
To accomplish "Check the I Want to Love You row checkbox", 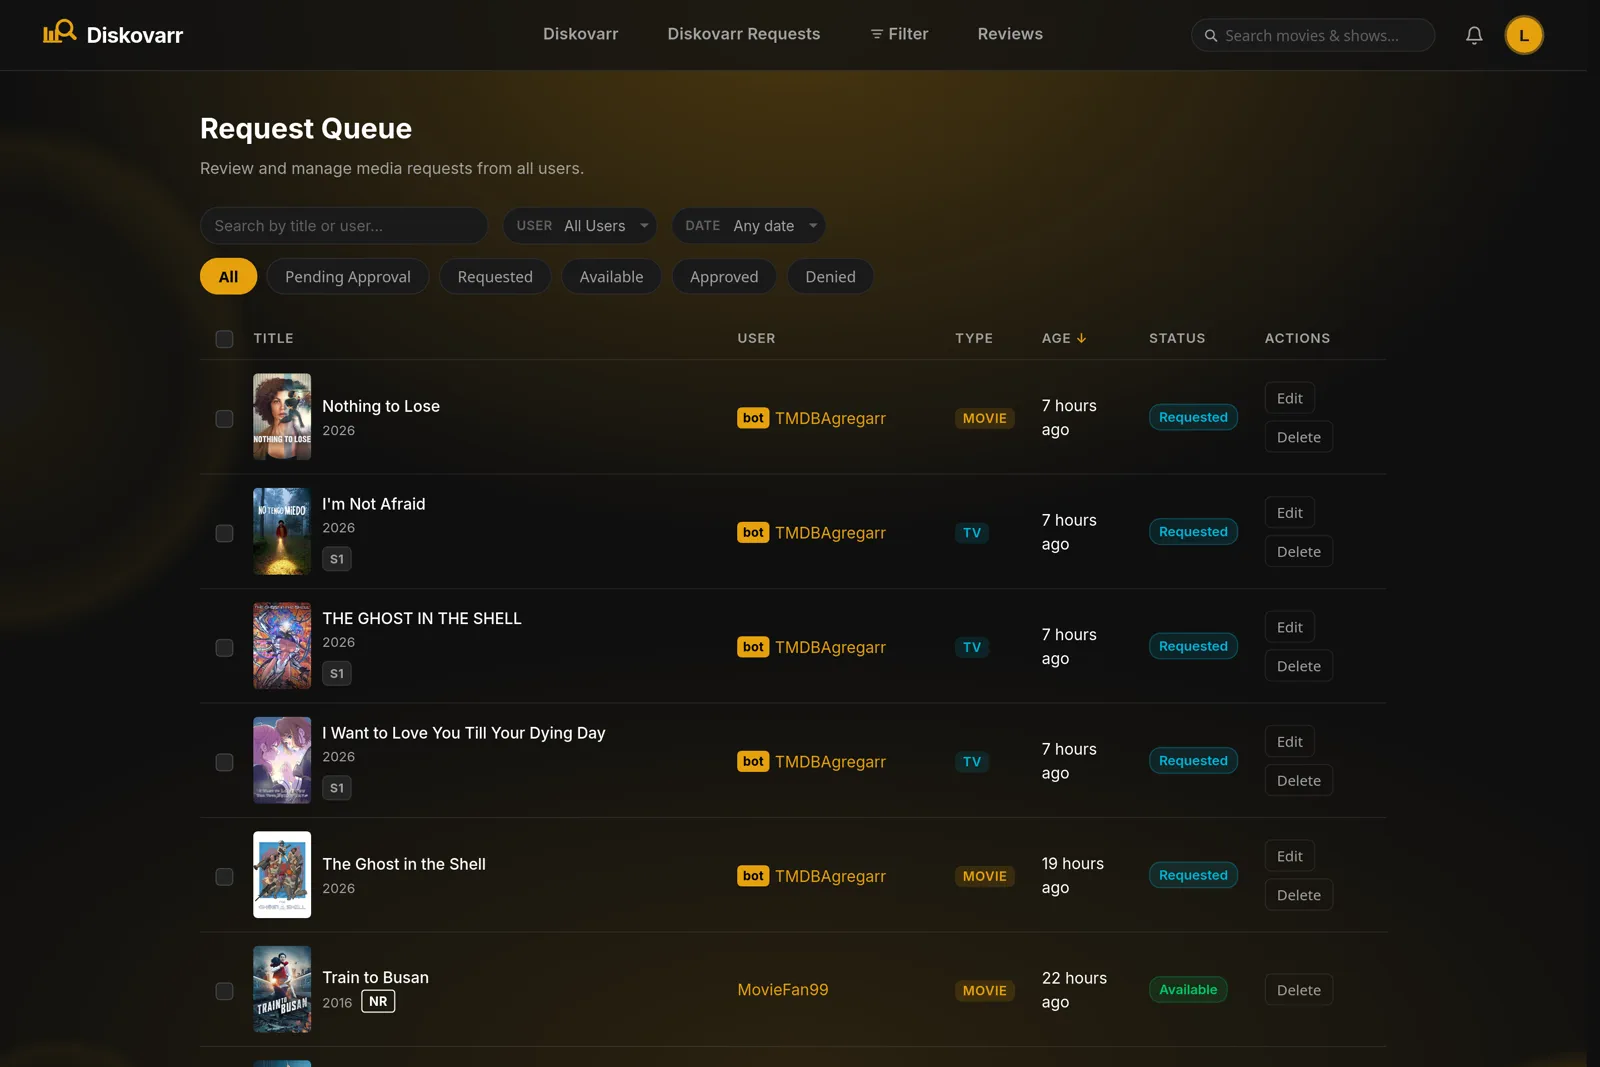I will pyautogui.click(x=224, y=762).
